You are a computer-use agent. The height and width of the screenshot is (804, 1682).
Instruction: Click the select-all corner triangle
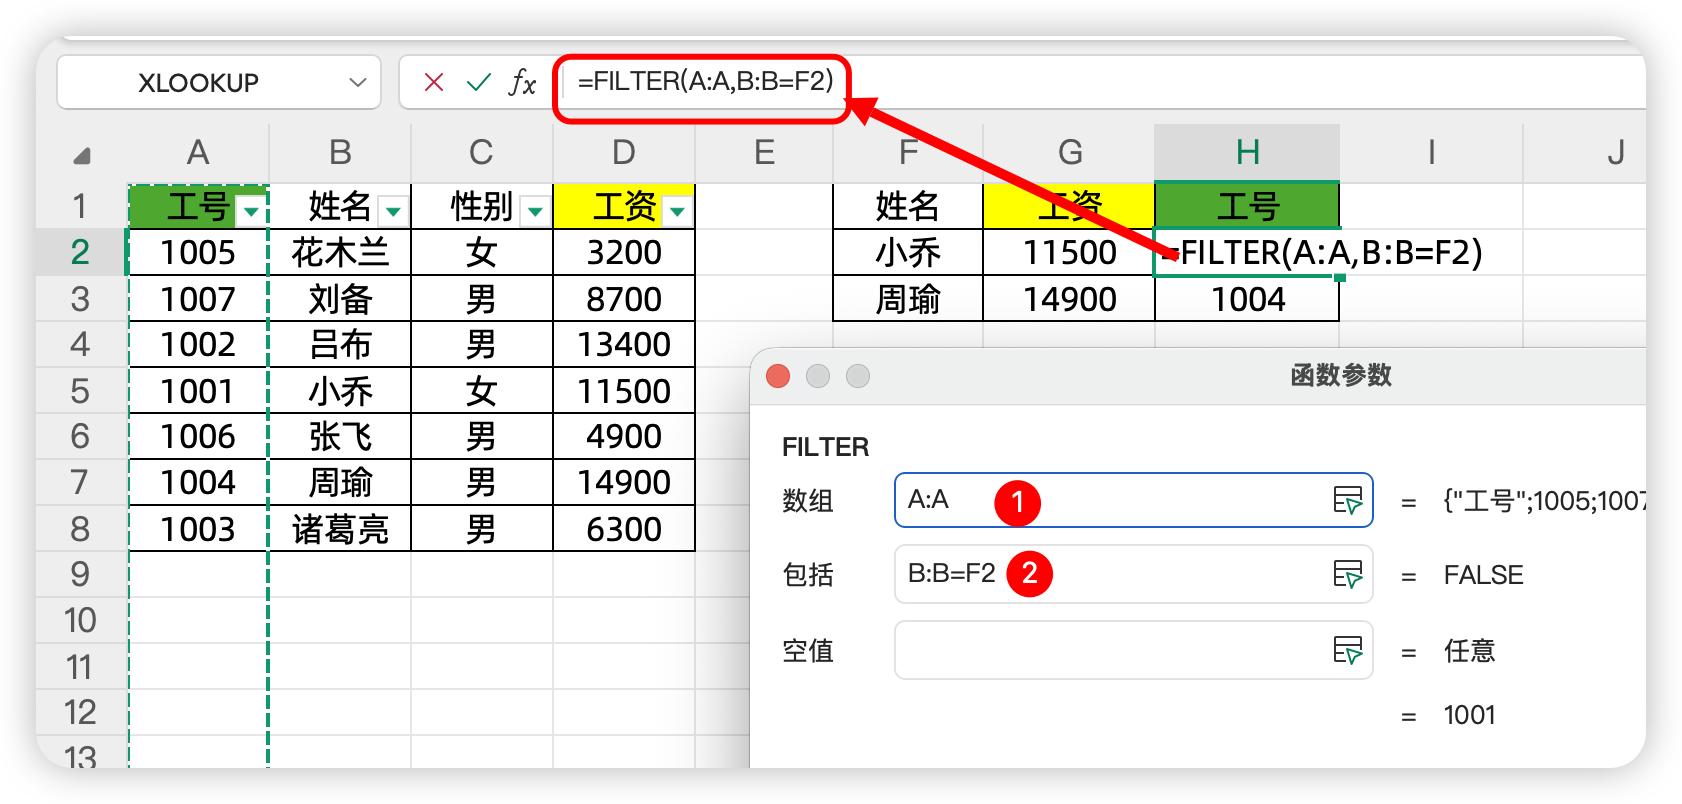(x=82, y=155)
